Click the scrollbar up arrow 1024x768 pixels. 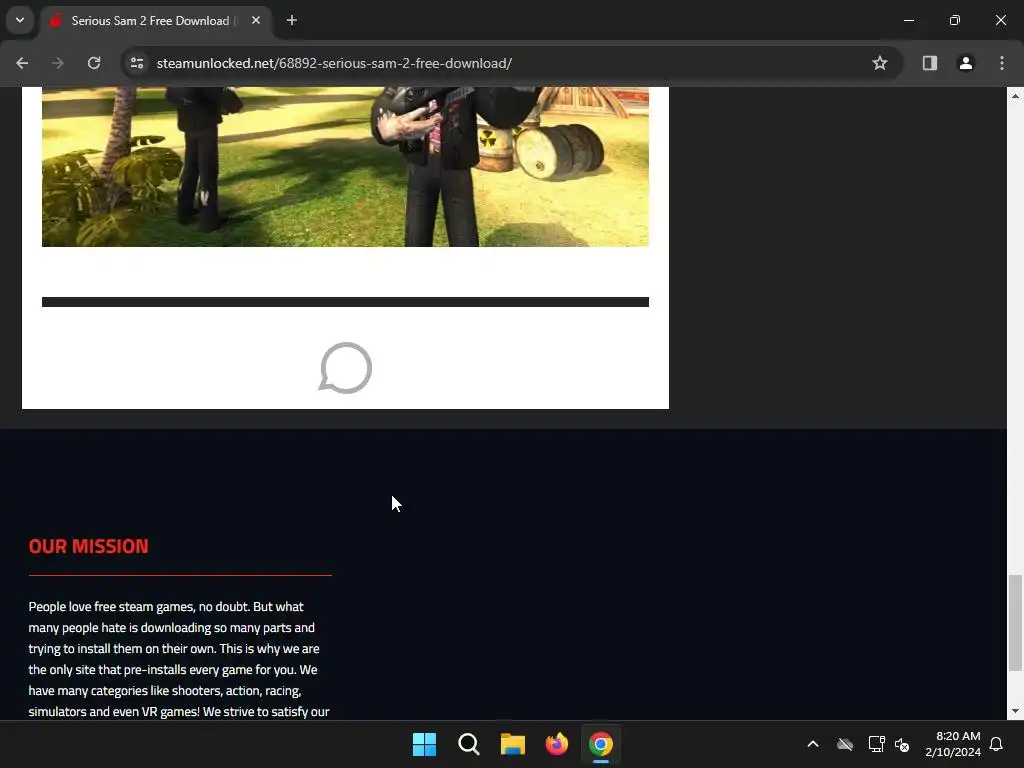tap(1015, 96)
